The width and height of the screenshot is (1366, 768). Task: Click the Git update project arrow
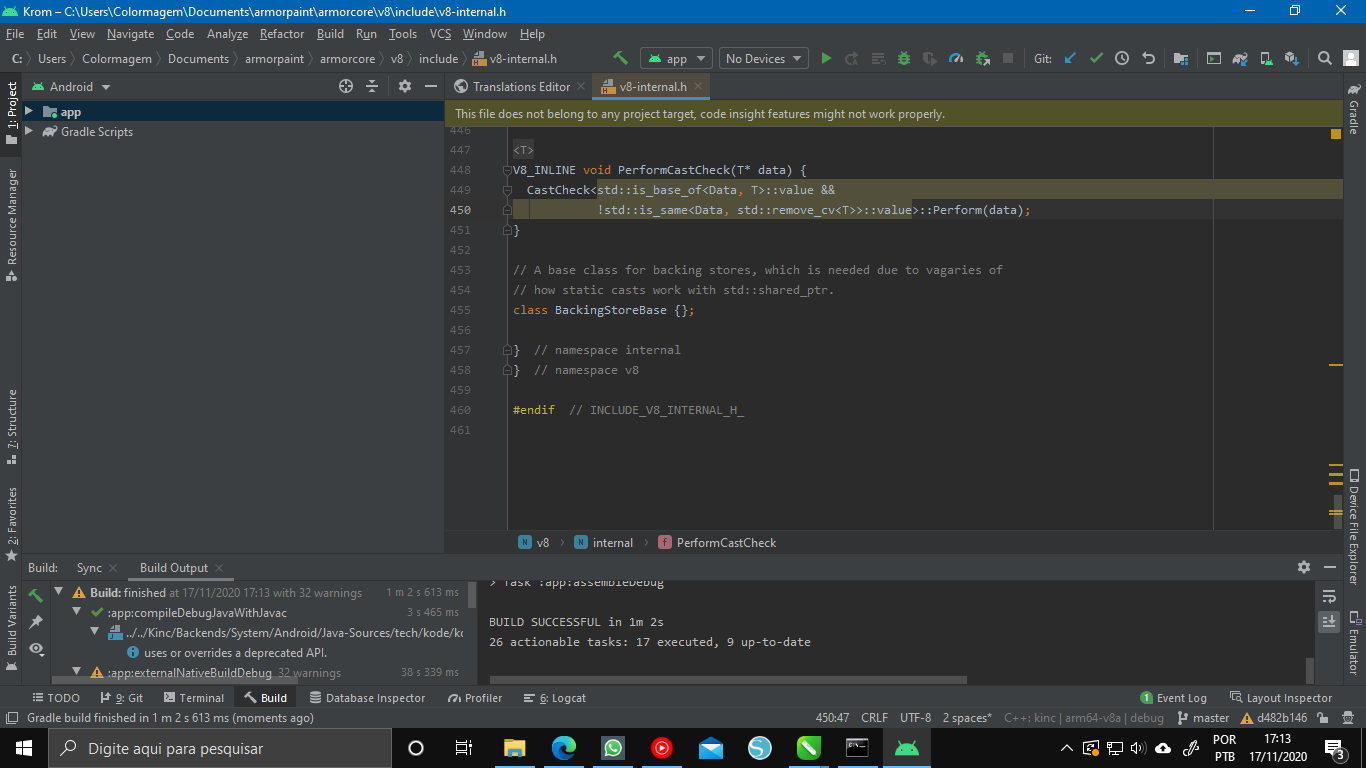(1070, 58)
